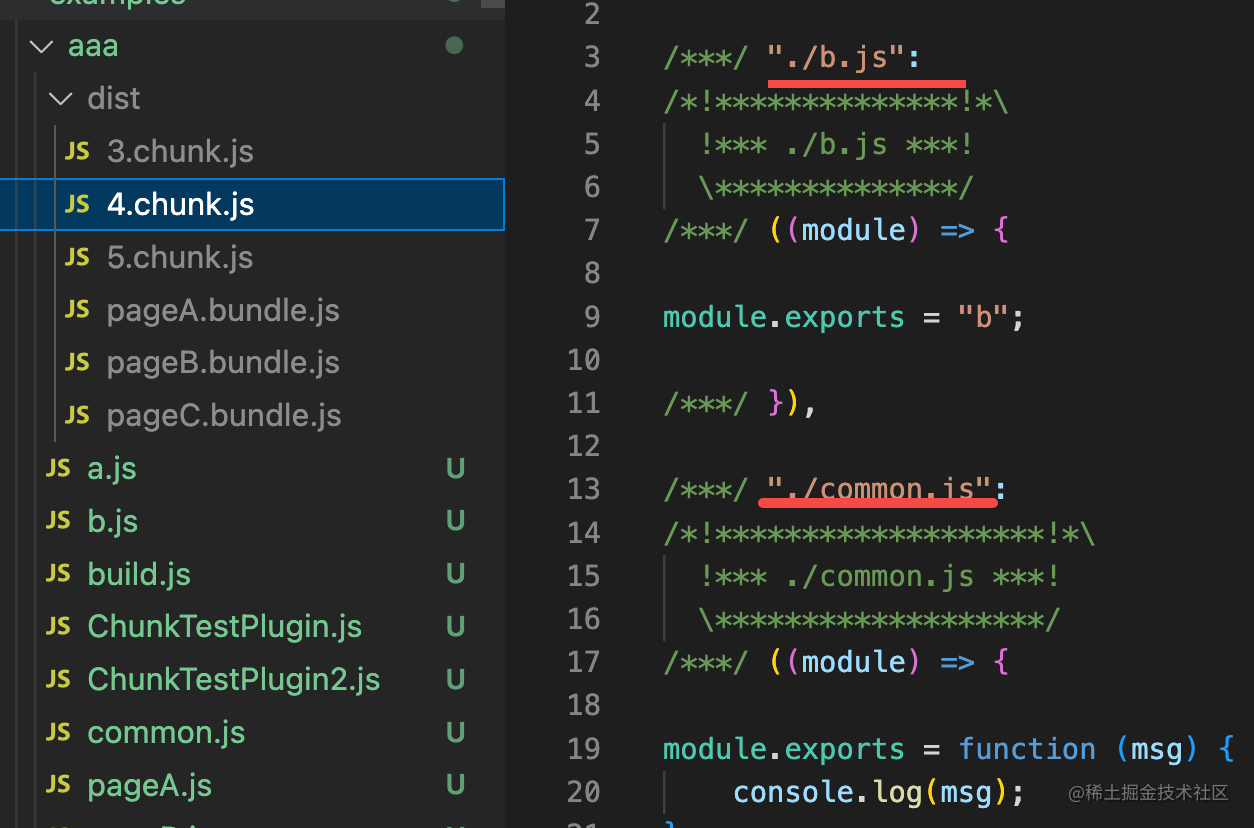This screenshot has width=1254, height=828.
Task: Click JS icon of pageC.bundle.js
Action: click(77, 415)
